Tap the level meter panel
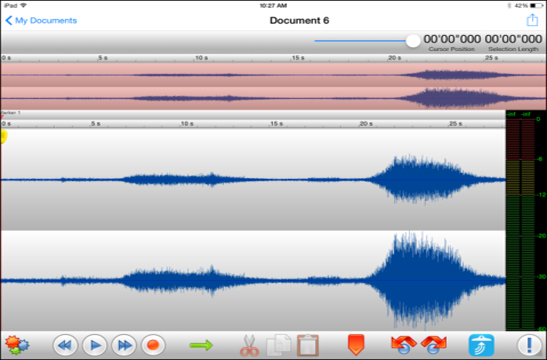 pos(526,220)
